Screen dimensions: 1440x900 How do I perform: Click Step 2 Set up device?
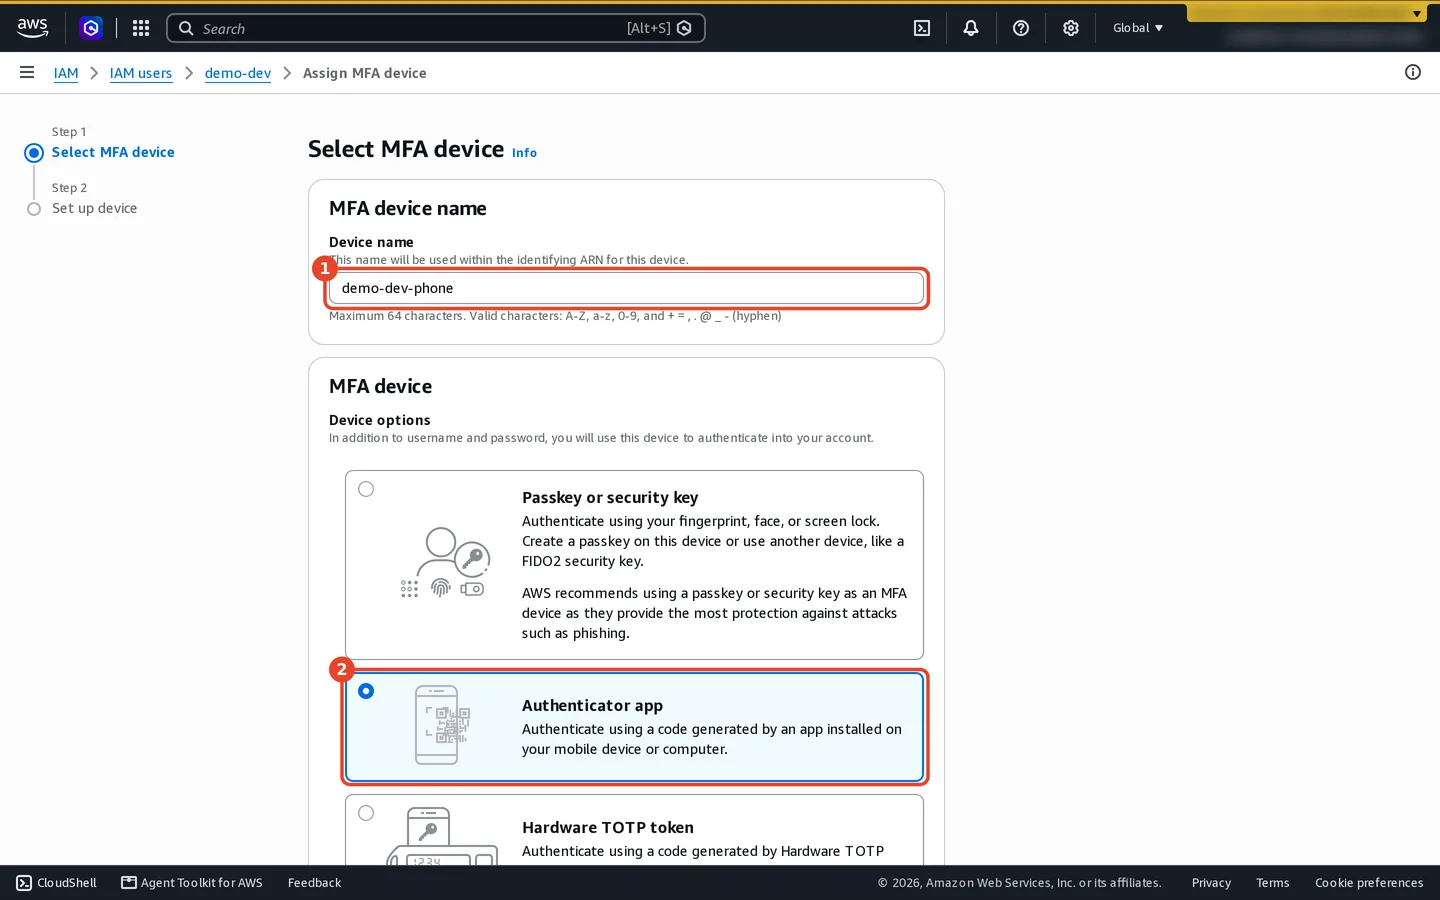pyautogui.click(x=94, y=208)
